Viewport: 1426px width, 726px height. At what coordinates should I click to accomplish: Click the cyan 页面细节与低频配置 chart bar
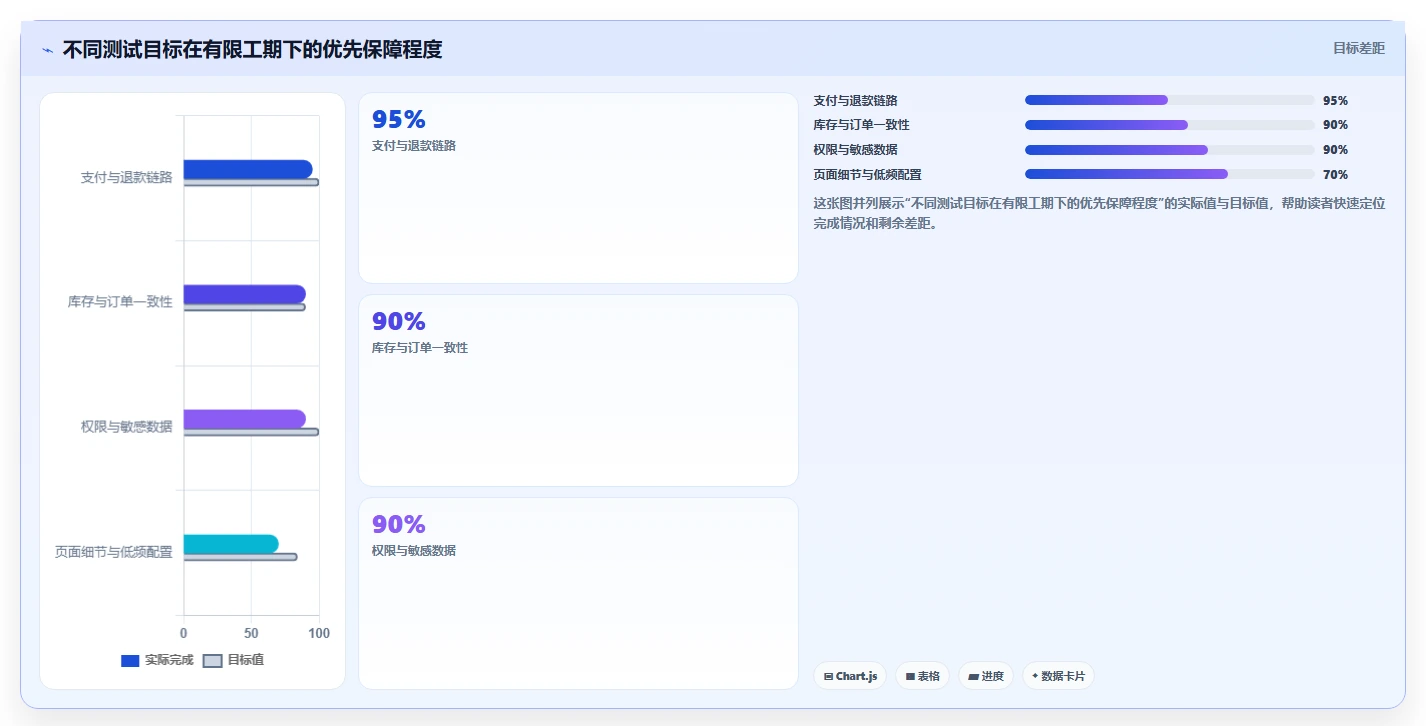[x=231, y=544]
